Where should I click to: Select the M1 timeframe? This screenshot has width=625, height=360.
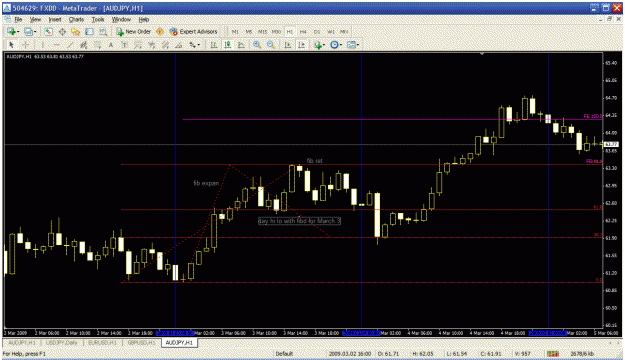pyautogui.click(x=235, y=31)
